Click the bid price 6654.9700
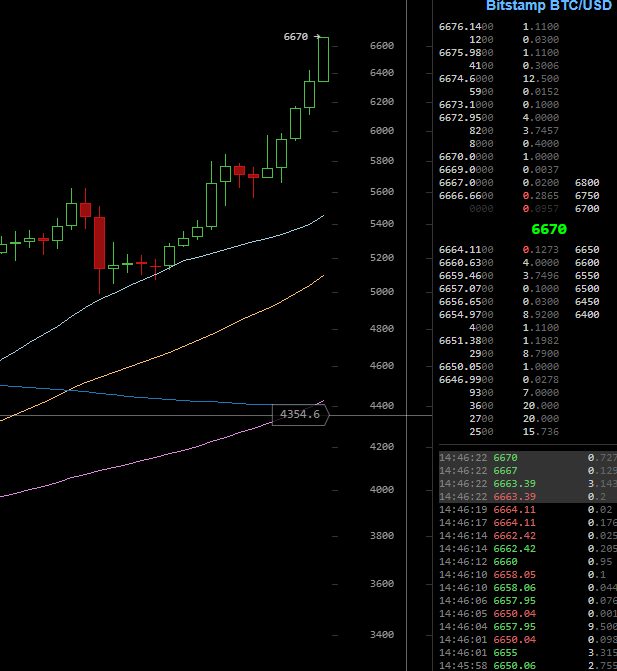617x671 pixels. pyautogui.click(x=466, y=315)
